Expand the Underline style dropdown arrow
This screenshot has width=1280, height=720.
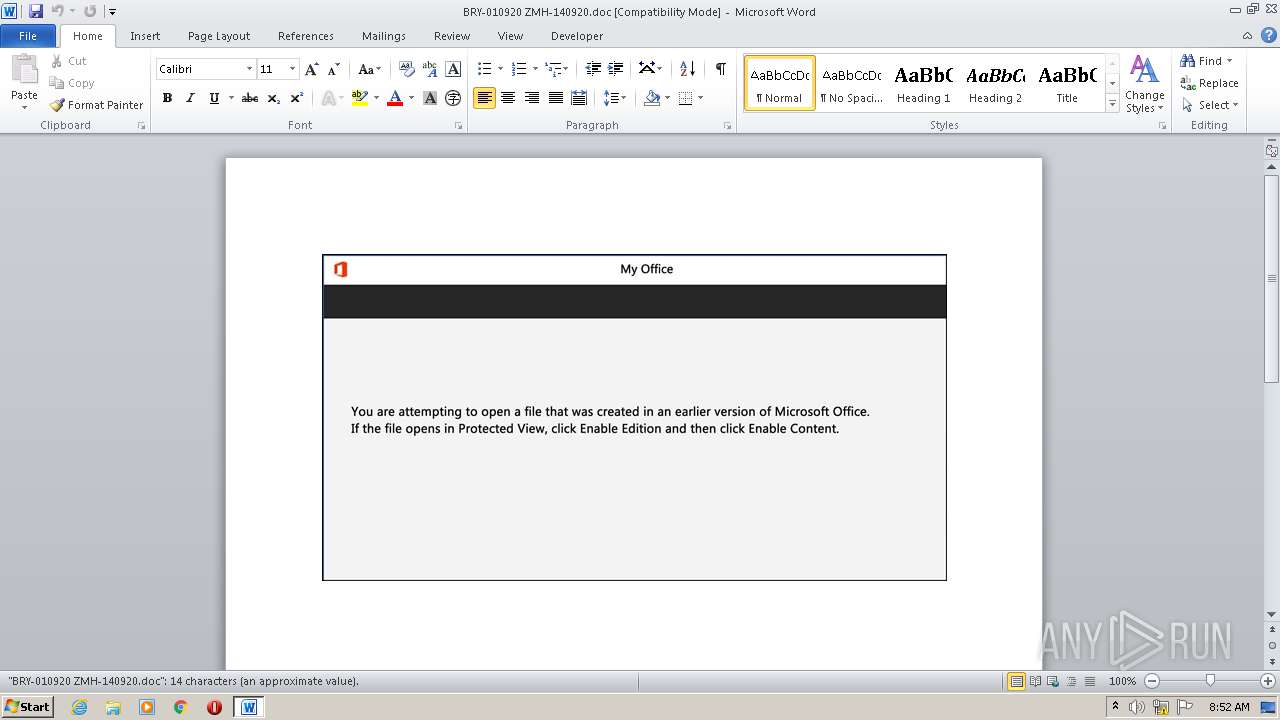click(x=231, y=98)
